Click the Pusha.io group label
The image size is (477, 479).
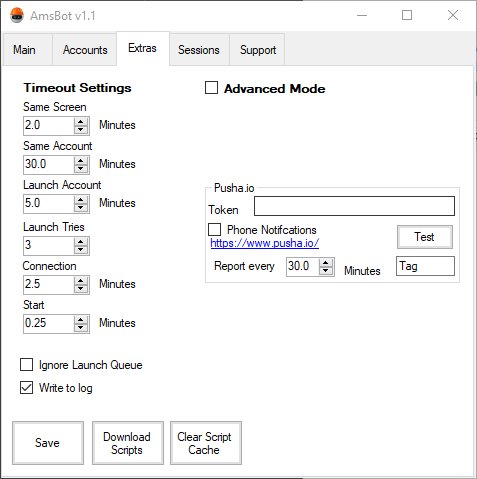point(234,188)
